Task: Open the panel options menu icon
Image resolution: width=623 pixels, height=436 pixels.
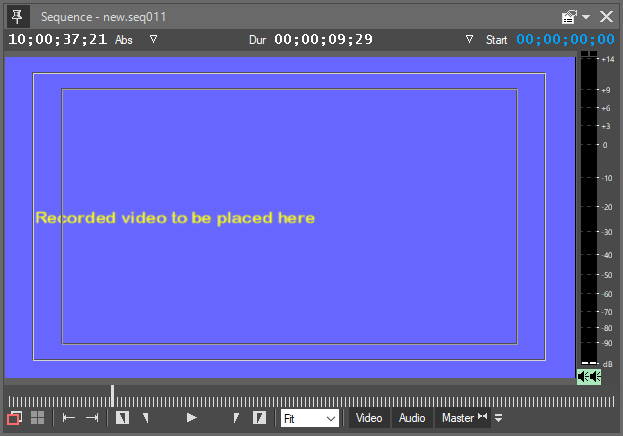Action: [571, 16]
